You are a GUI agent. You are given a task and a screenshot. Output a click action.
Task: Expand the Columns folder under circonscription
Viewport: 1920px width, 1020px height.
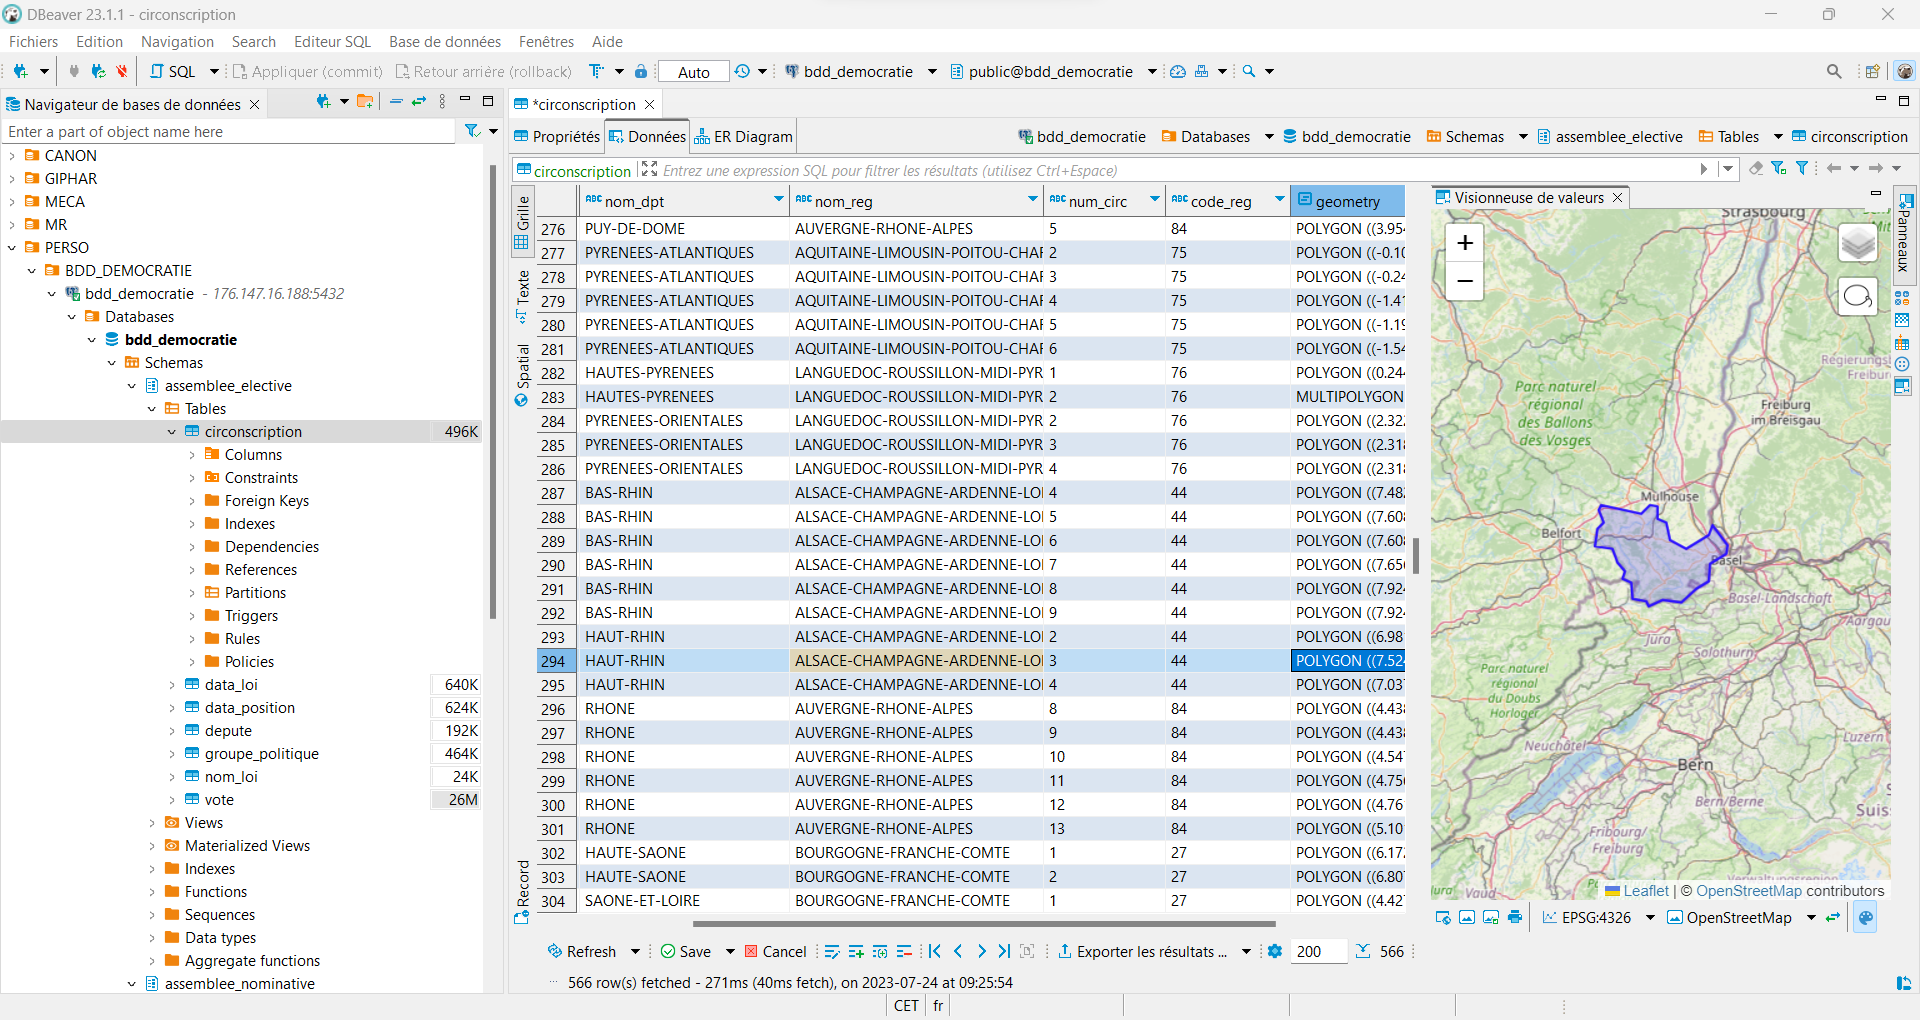(192, 455)
